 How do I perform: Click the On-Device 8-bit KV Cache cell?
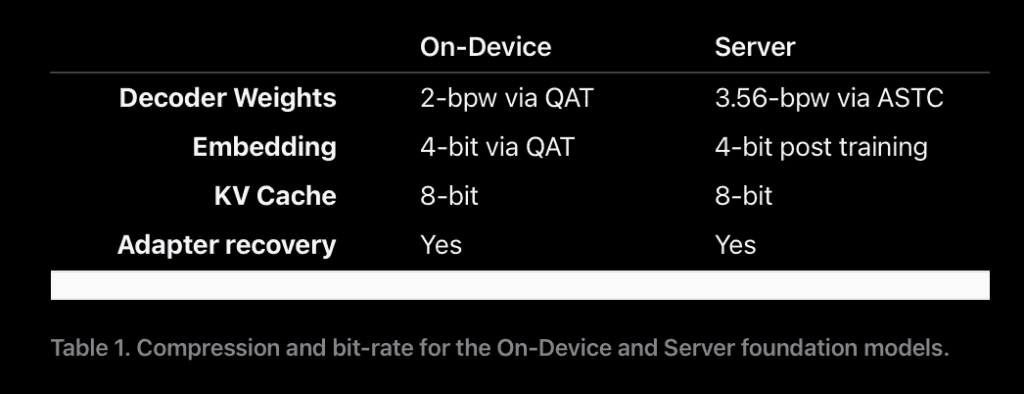[449, 195]
